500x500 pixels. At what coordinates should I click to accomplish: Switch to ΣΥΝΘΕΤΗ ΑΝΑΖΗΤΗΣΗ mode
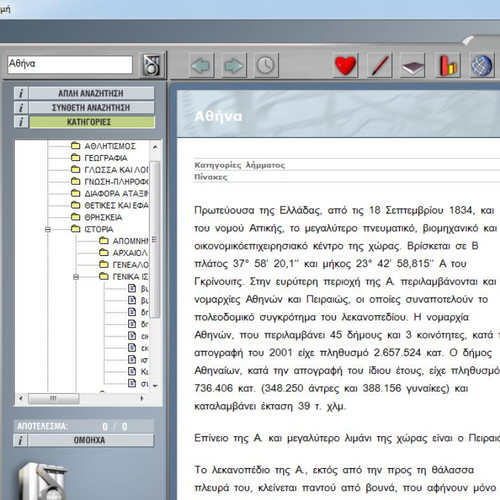(x=91, y=108)
